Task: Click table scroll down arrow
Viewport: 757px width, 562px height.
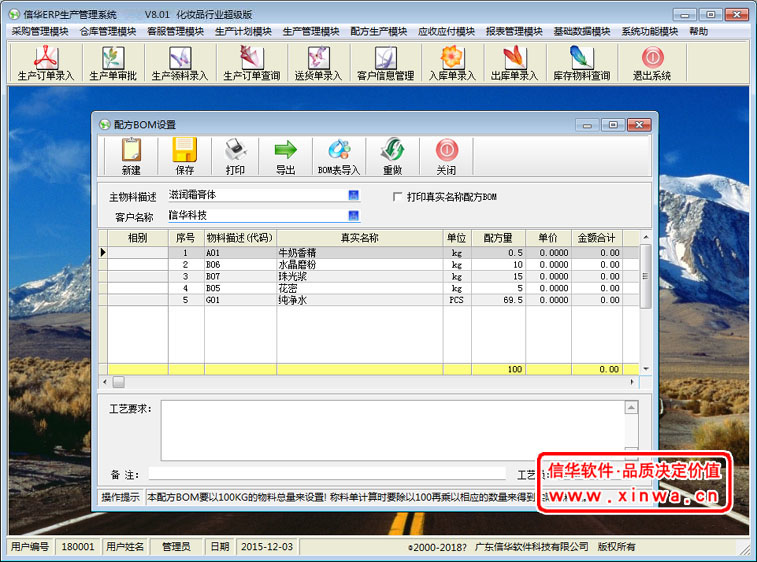Action: pyautogui.click(x=645, y=369)
